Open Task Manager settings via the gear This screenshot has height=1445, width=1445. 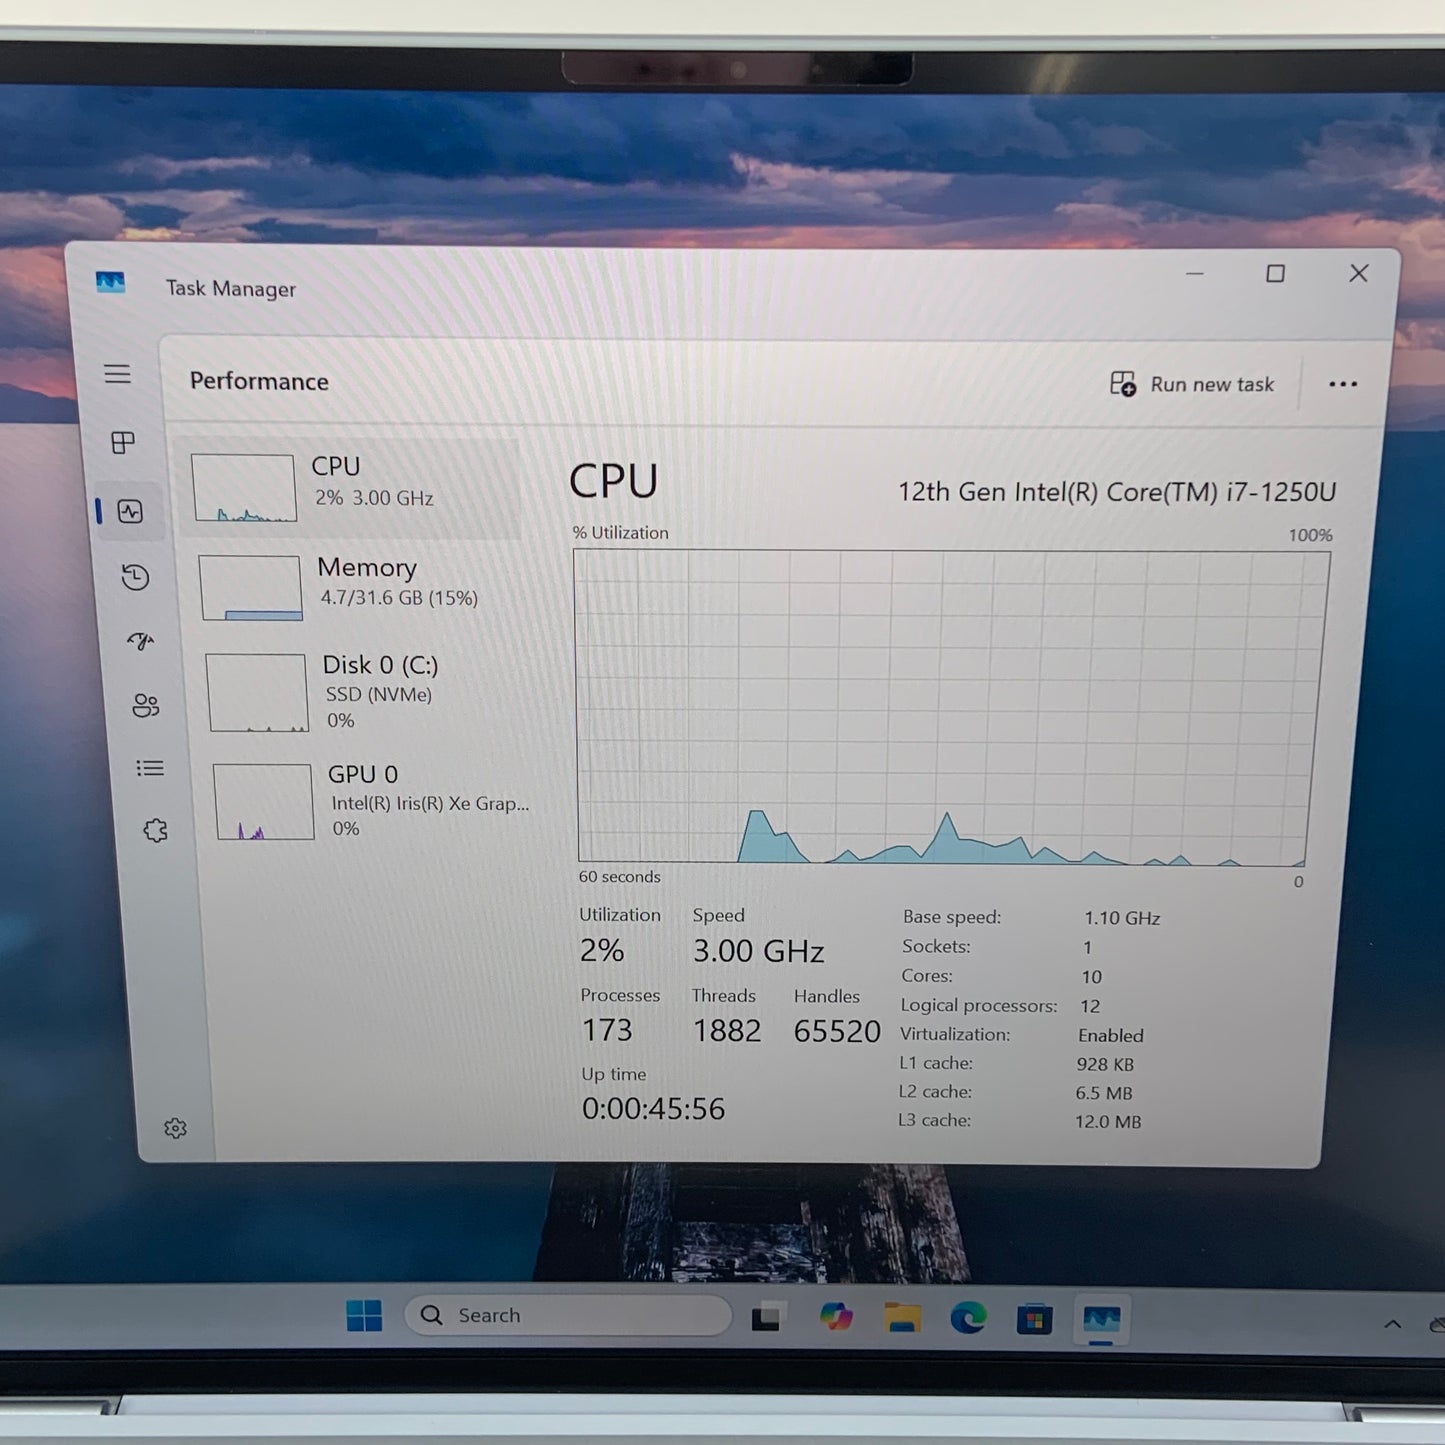176,1127
